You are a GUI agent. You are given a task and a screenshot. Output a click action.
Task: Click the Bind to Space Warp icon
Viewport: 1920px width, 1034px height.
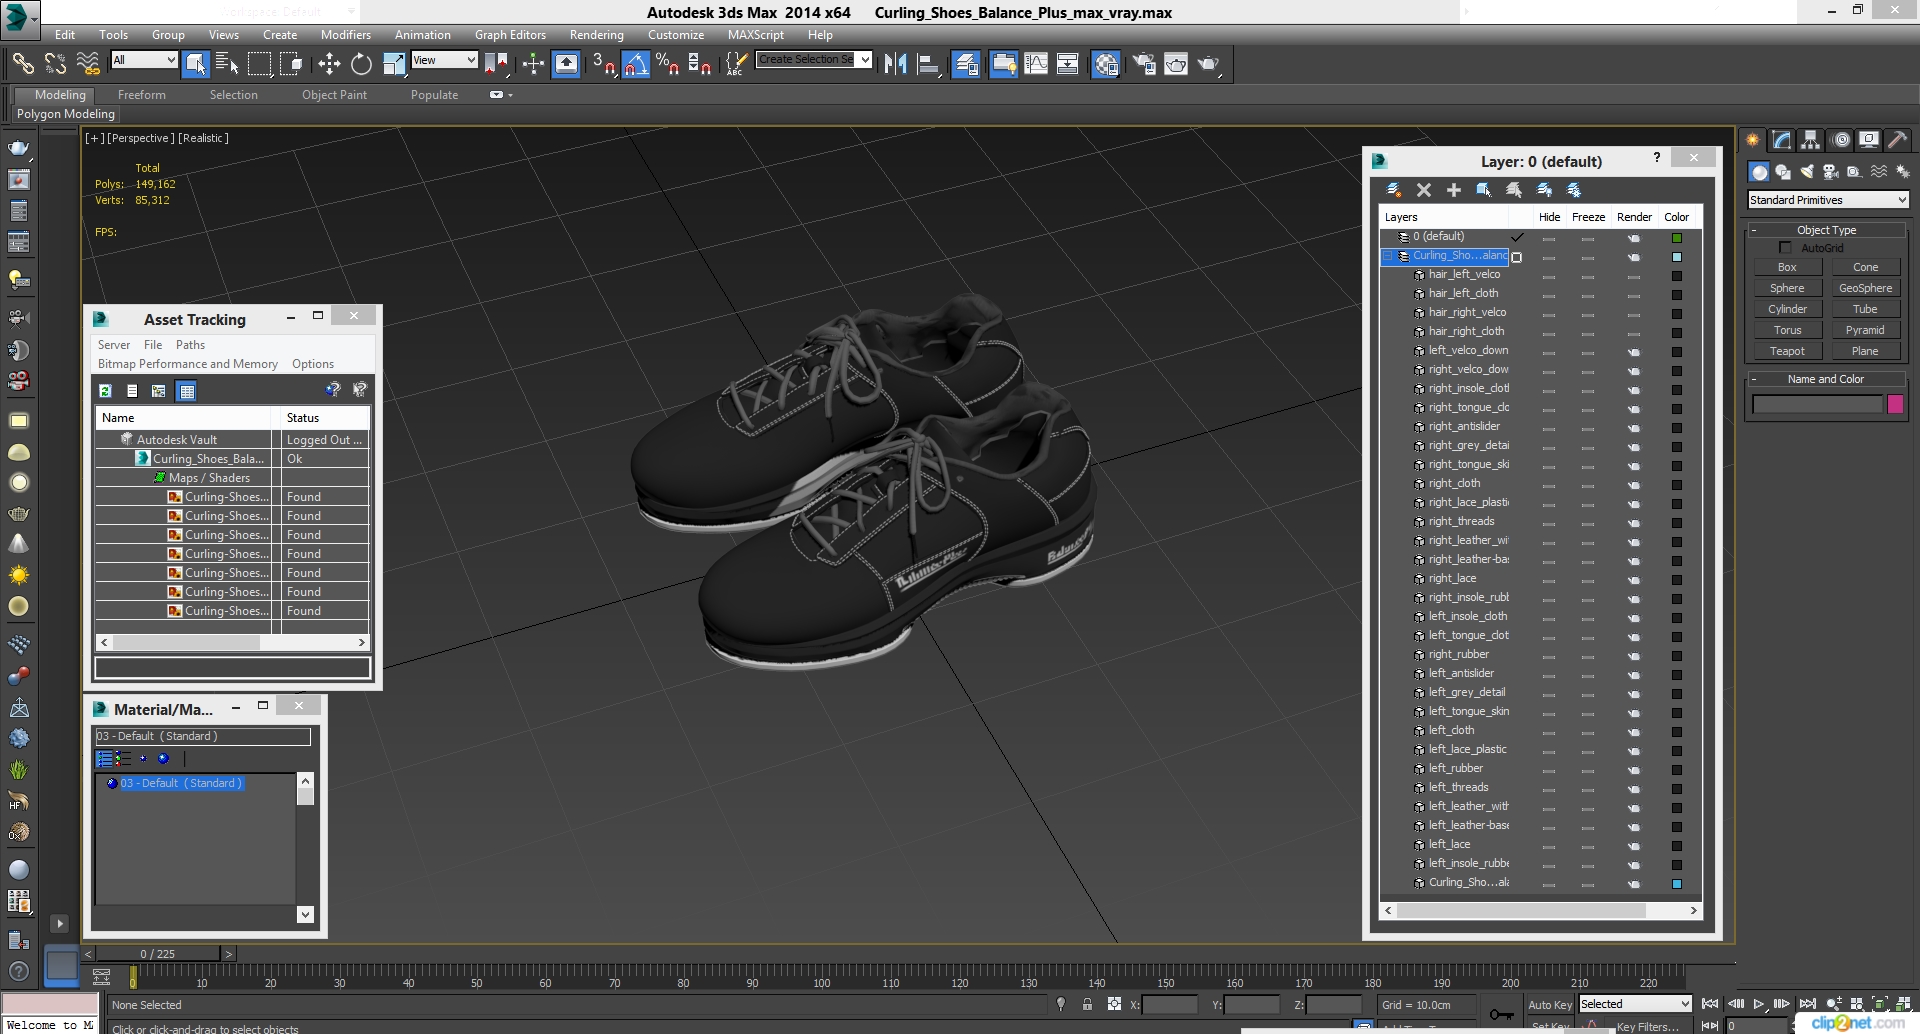click(x=88, y=64)
